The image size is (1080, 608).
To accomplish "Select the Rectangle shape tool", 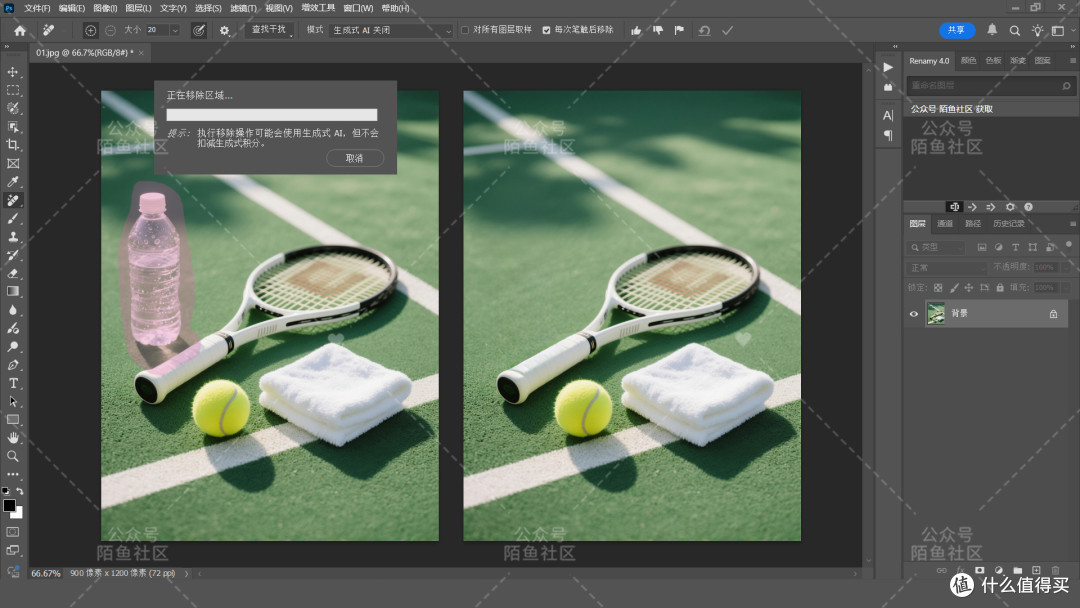I will tap(12, 419).
